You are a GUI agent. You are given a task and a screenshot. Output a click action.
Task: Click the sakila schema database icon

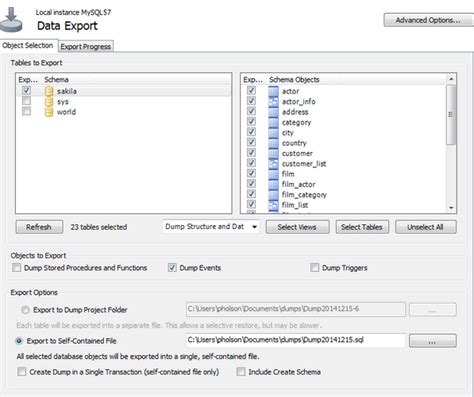tap(49, 91)
